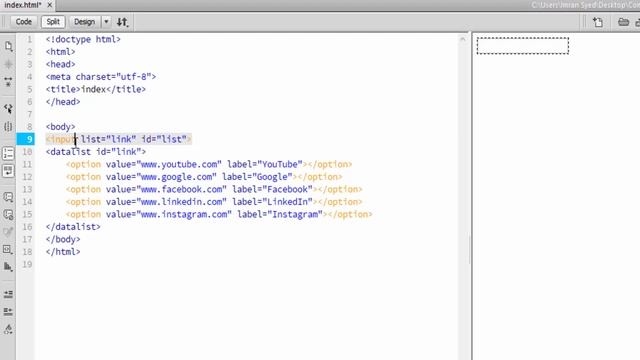Click the label="Instagram" attribute text
Viewport: 640px width, 360px height.
point(280,214)
